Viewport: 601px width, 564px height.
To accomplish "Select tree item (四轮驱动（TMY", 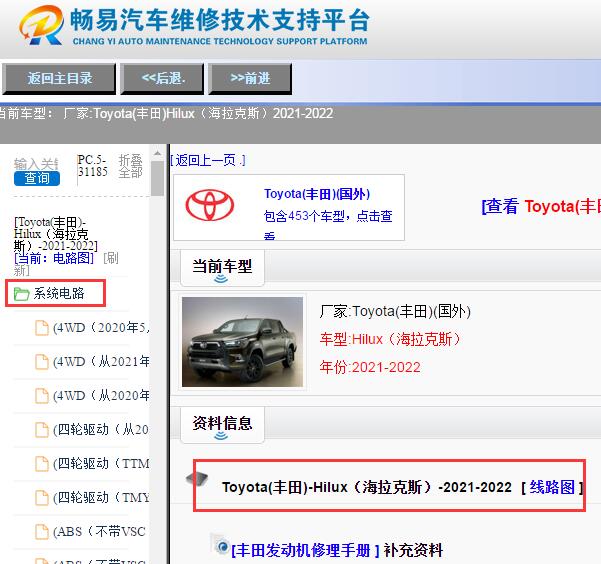I will [x=101, y=498].
